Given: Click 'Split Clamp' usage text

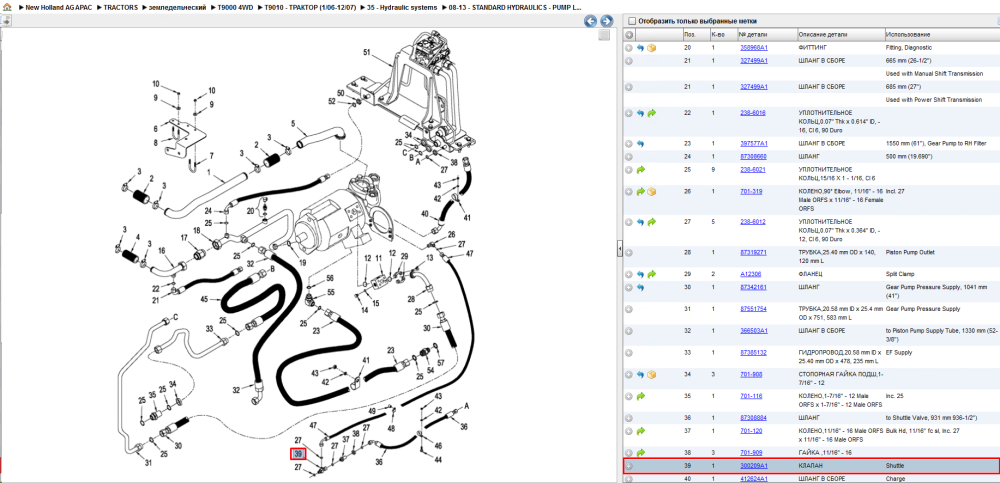Looking at the screenshot, I should 900,274.
